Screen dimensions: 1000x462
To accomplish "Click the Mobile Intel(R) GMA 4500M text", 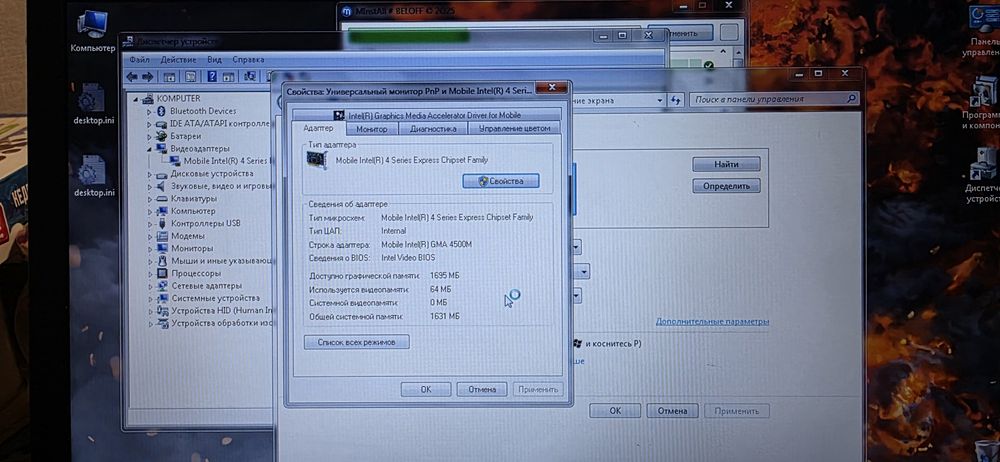I will 427,244.
